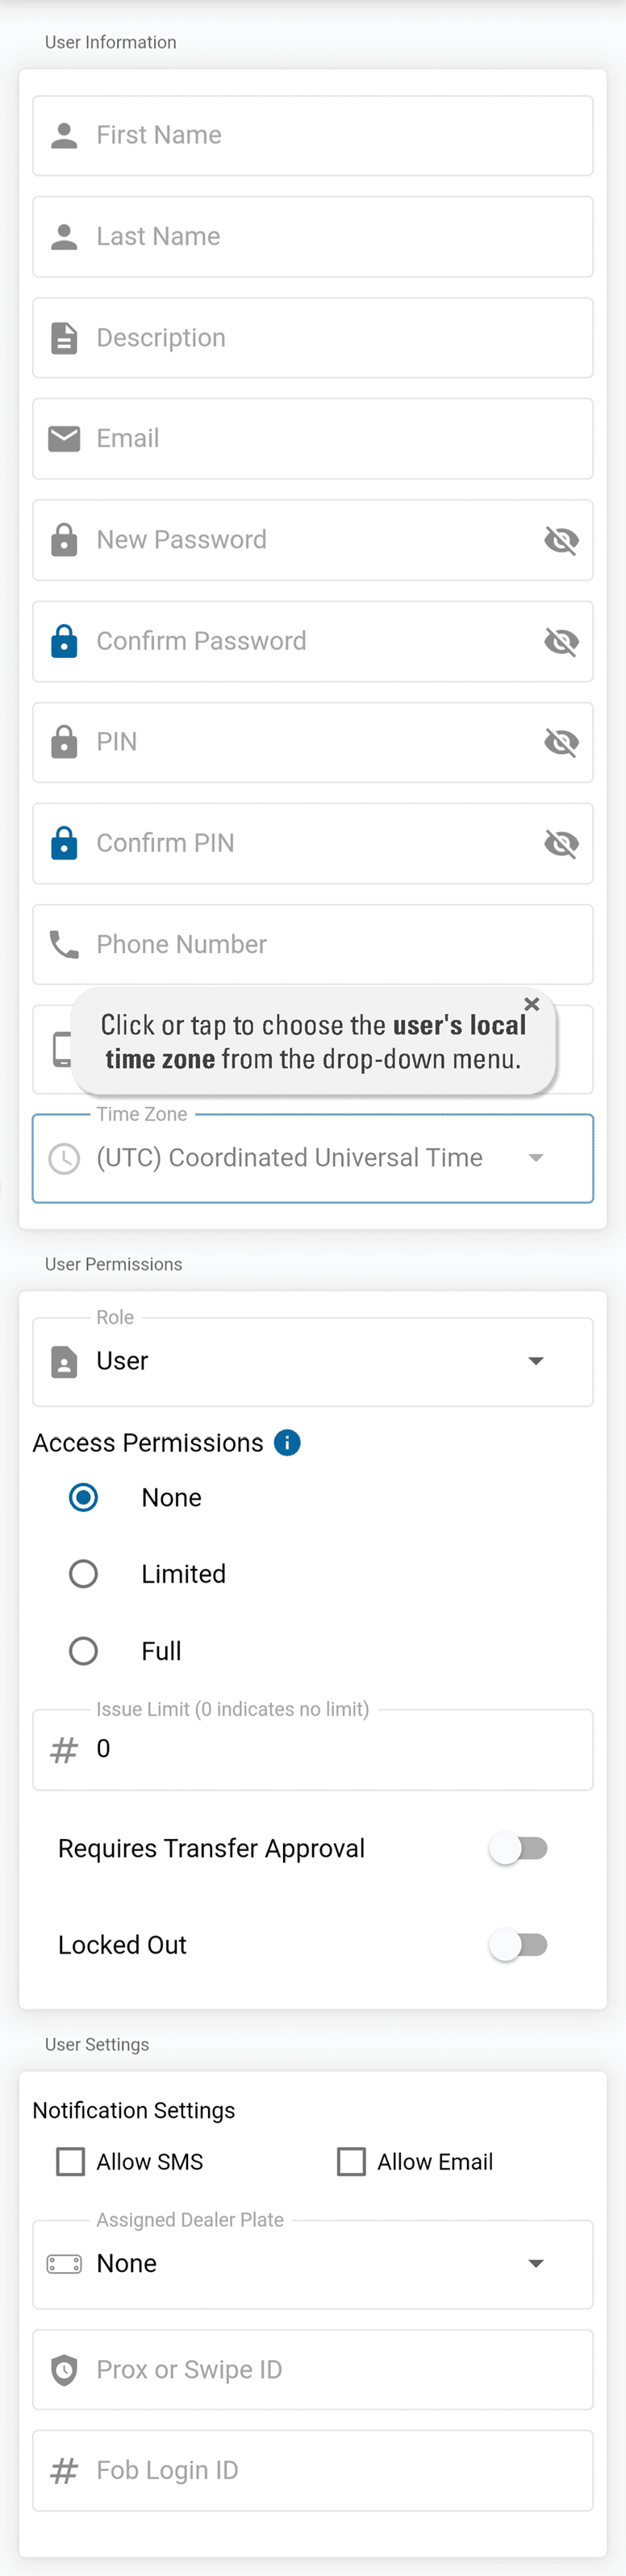Check the Allow SMS box
626x2576 pixels.
(71, 2161)
